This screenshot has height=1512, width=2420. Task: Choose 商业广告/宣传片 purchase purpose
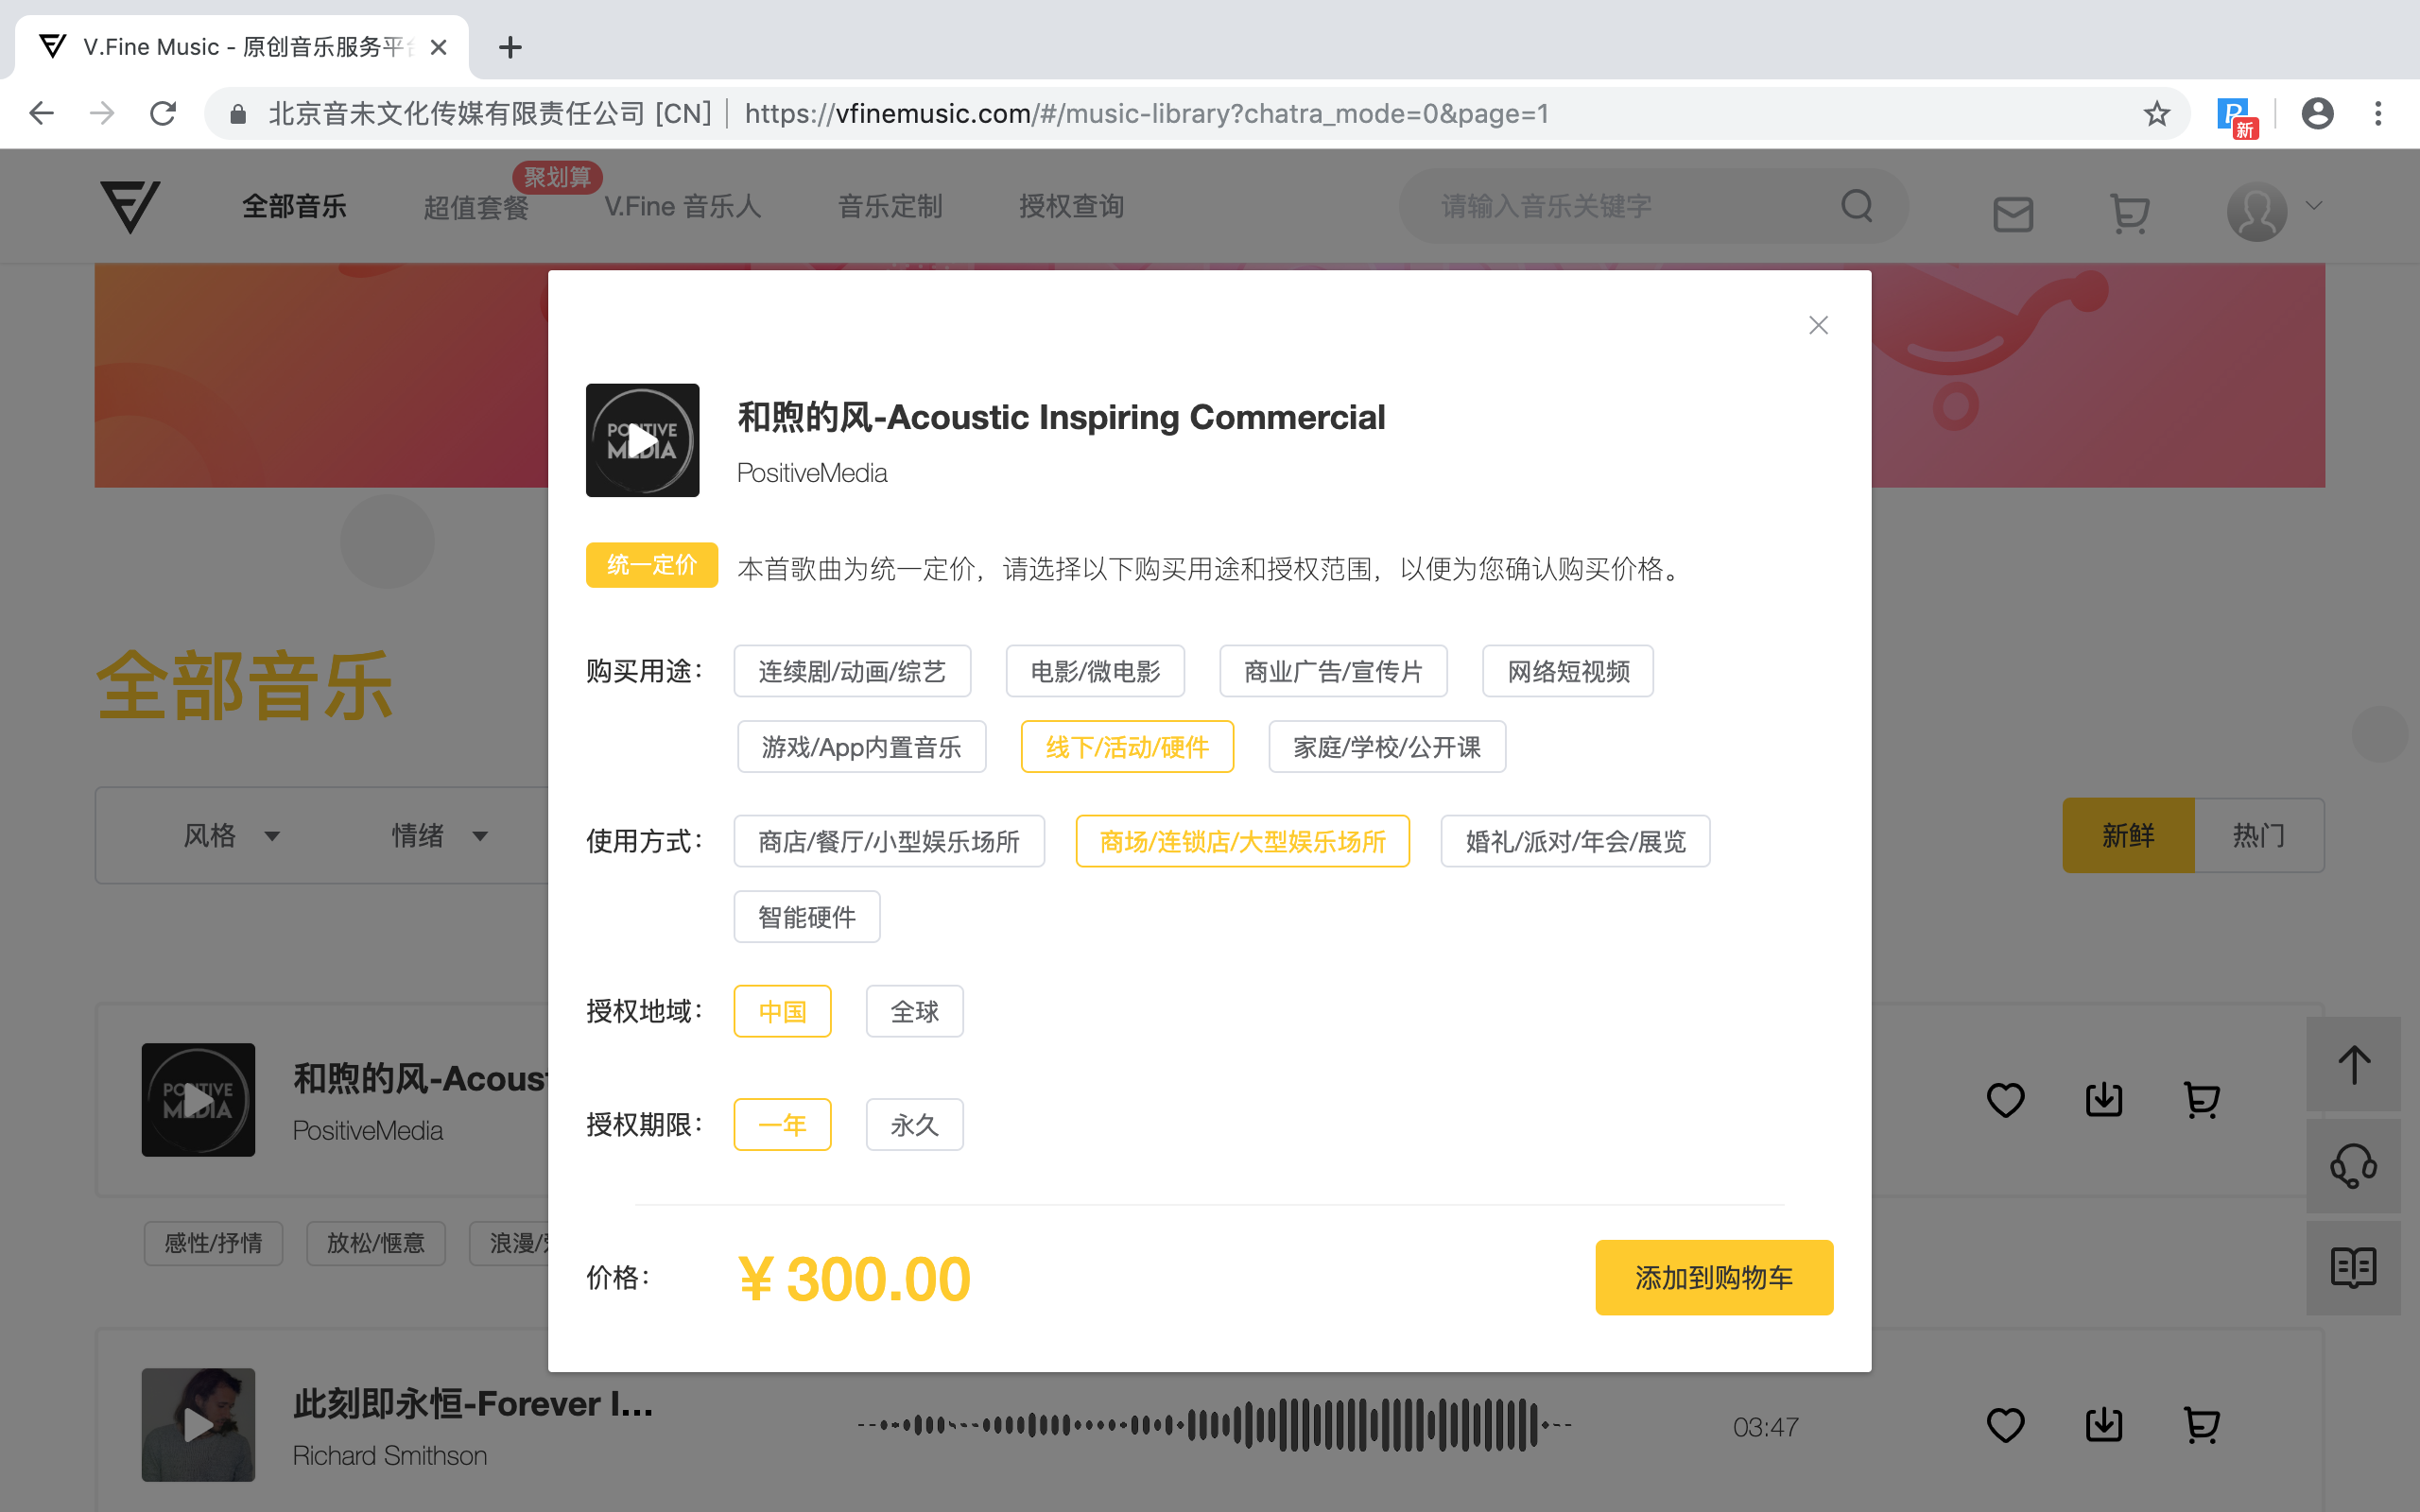[1333, 671]
